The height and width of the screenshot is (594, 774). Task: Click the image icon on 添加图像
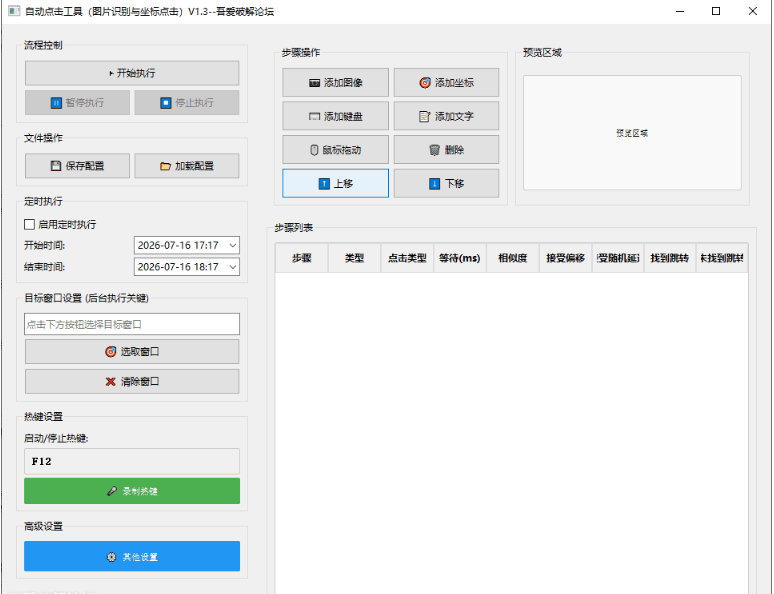coord(314,82)
